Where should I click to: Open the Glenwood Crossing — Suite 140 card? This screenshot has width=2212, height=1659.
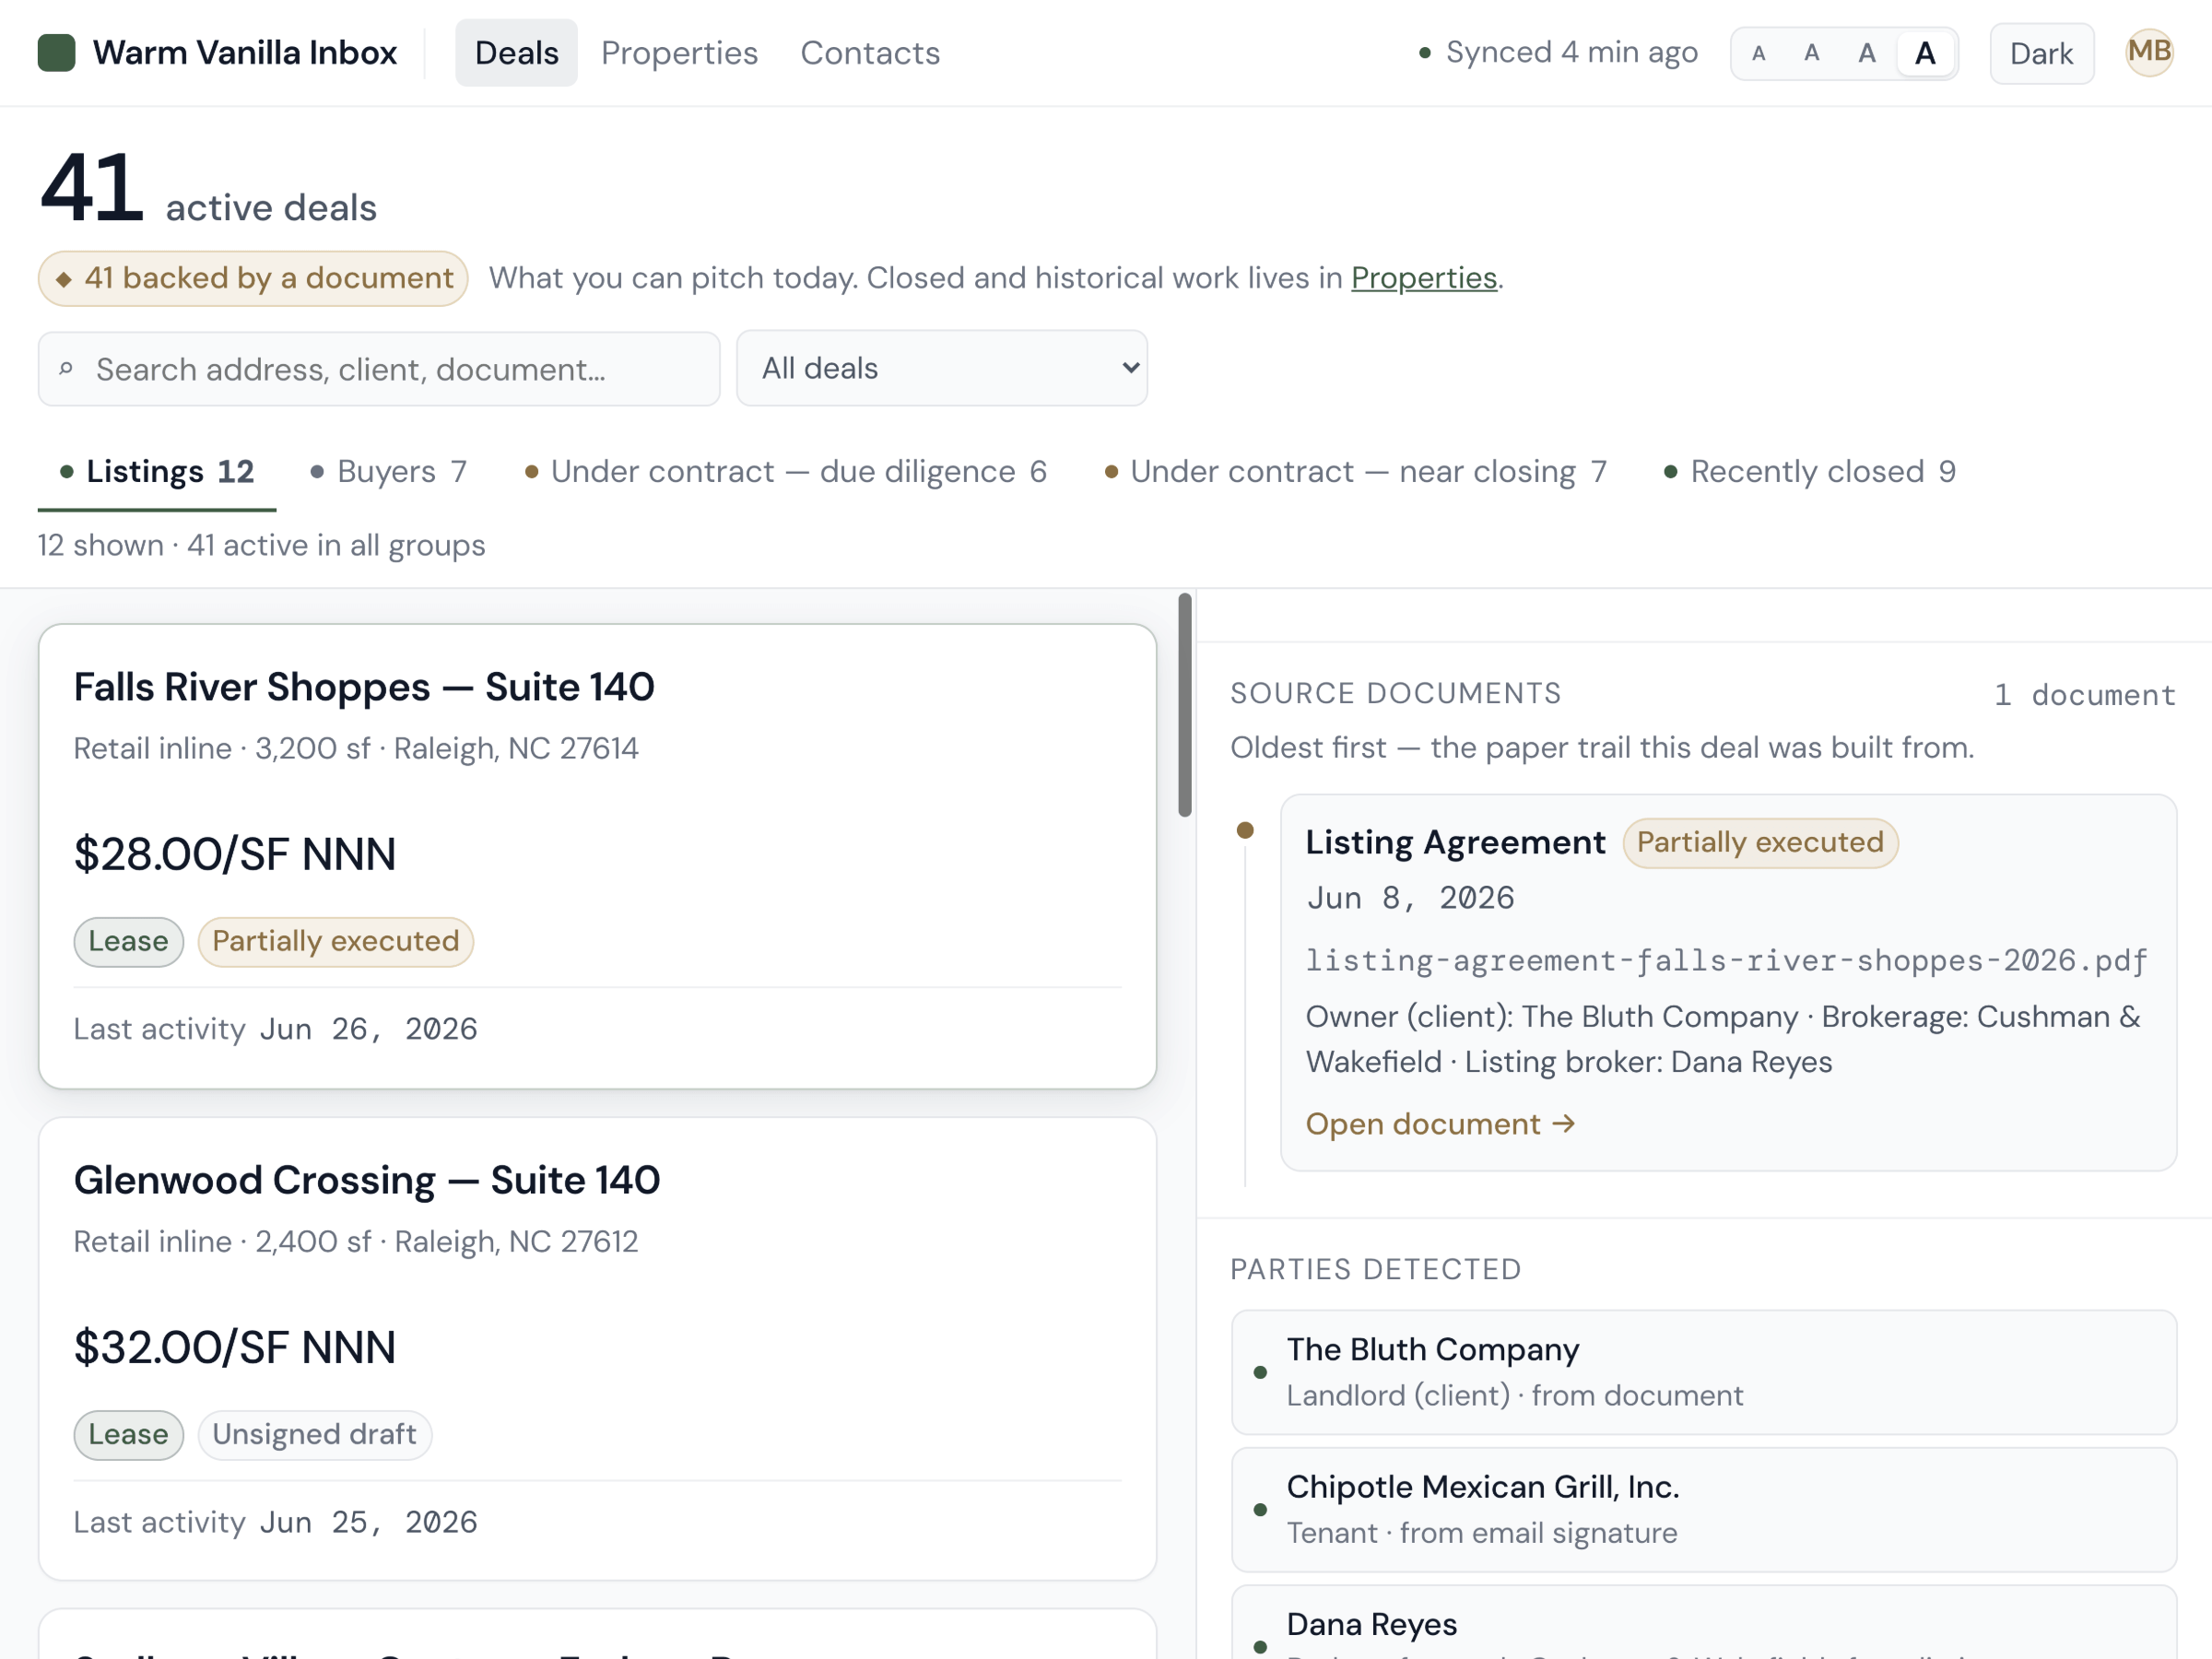tap(597, 1349)
